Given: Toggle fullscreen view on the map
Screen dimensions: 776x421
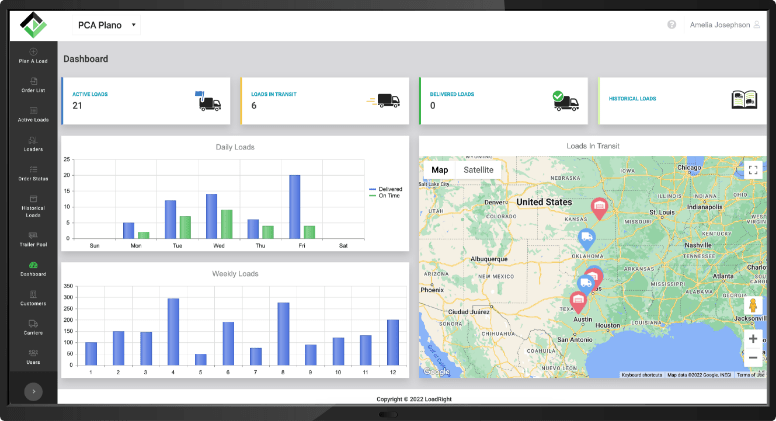Looking at the screenshot, I should click(753, 170).
